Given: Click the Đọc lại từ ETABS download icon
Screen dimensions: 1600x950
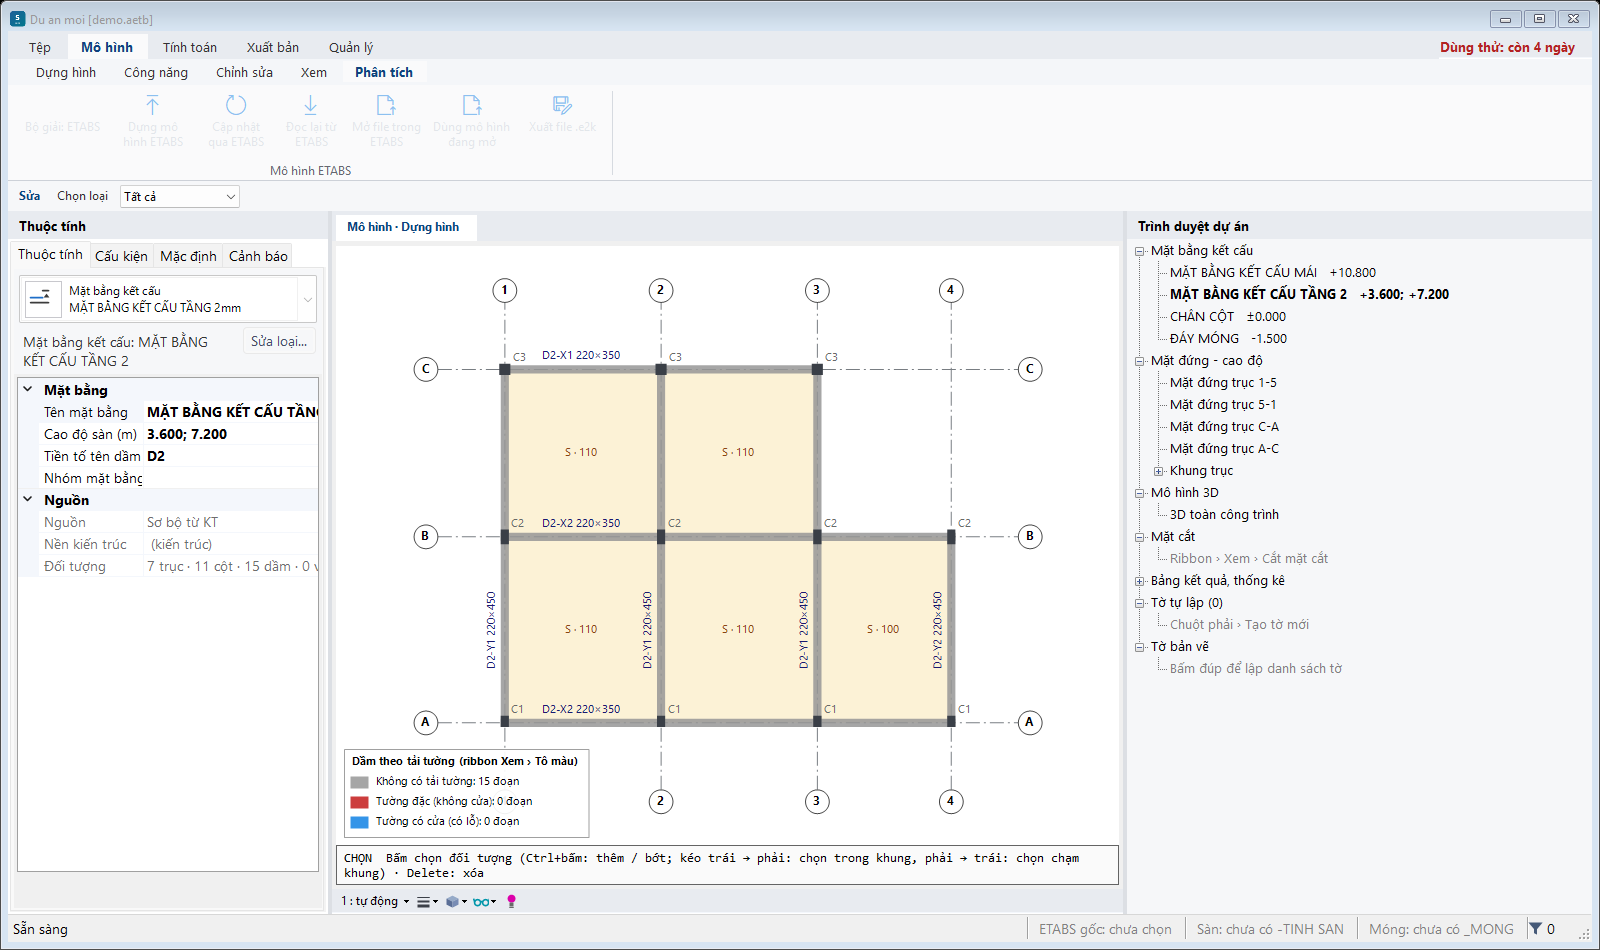Looking at the screenshot, I should point(311,105).
